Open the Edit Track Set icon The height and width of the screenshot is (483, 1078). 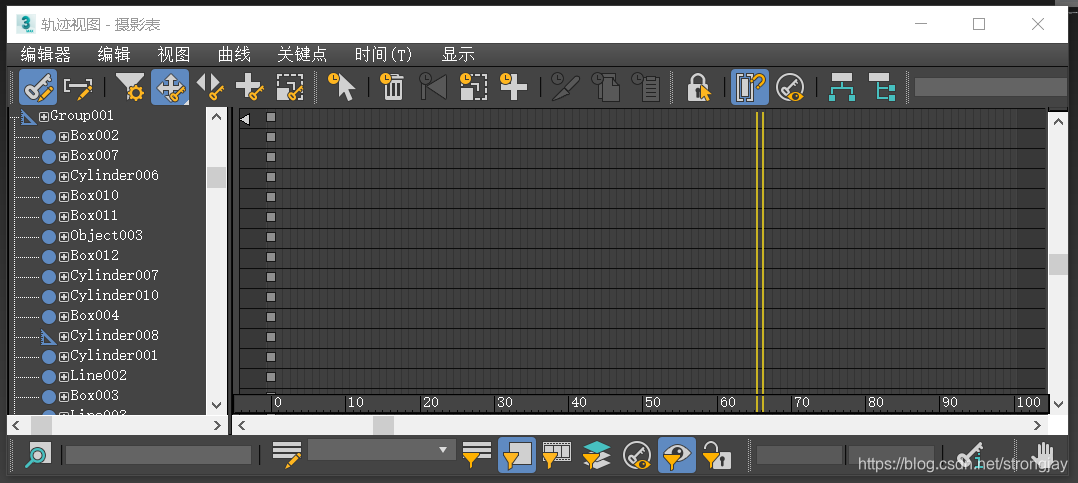tap(287, 455)
